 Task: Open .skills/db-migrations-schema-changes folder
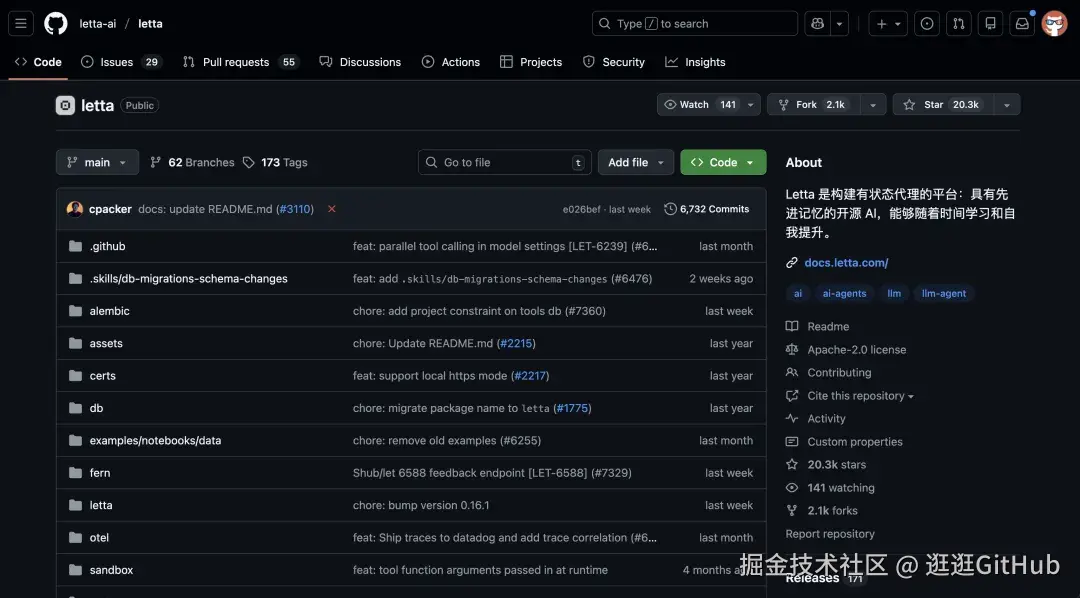(189, 278)
